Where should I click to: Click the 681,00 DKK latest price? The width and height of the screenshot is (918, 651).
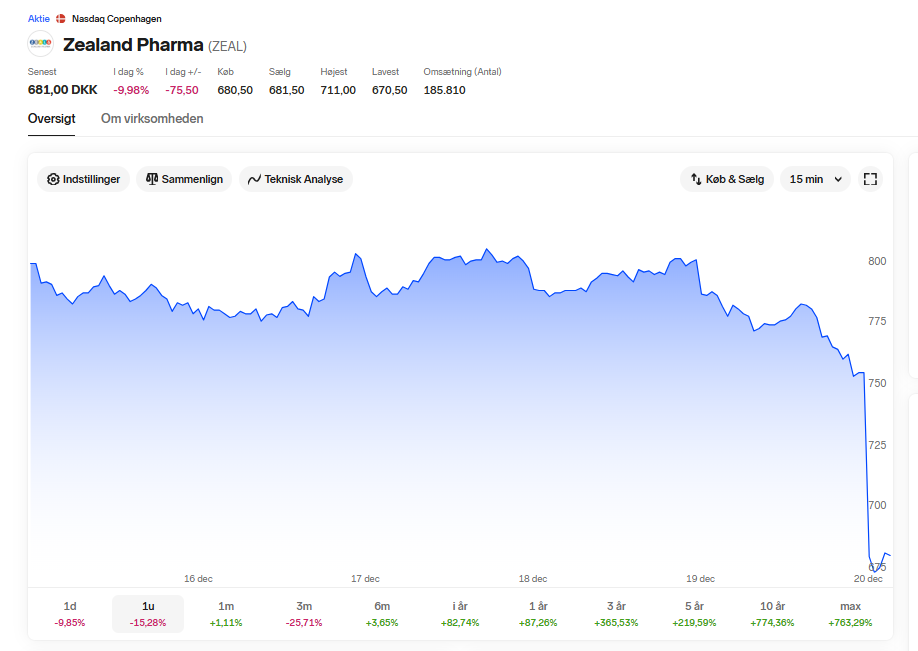pyautogui.click(x=63, y=90)
